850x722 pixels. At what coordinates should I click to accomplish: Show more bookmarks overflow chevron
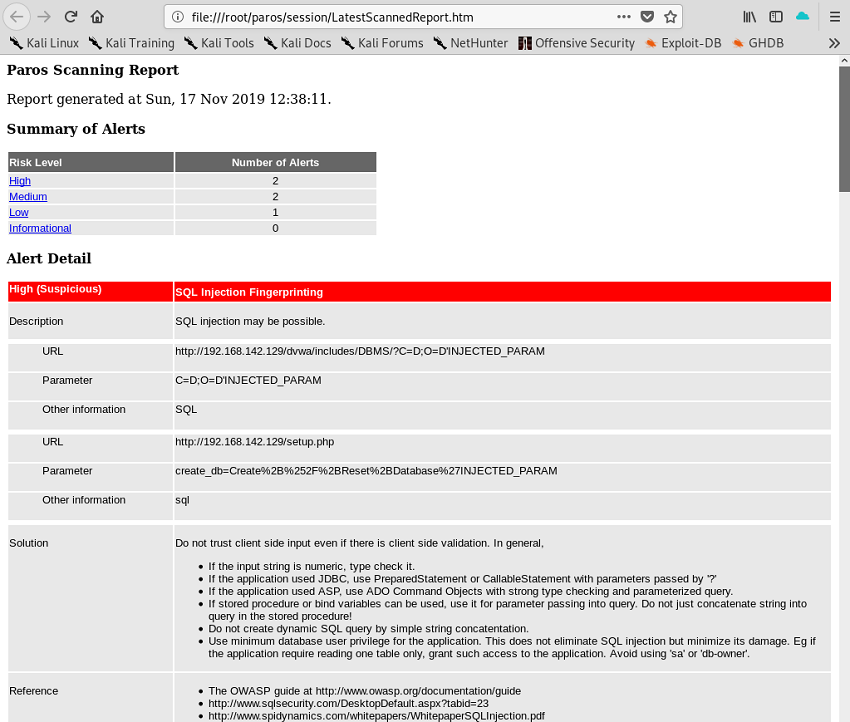(834, 43)
